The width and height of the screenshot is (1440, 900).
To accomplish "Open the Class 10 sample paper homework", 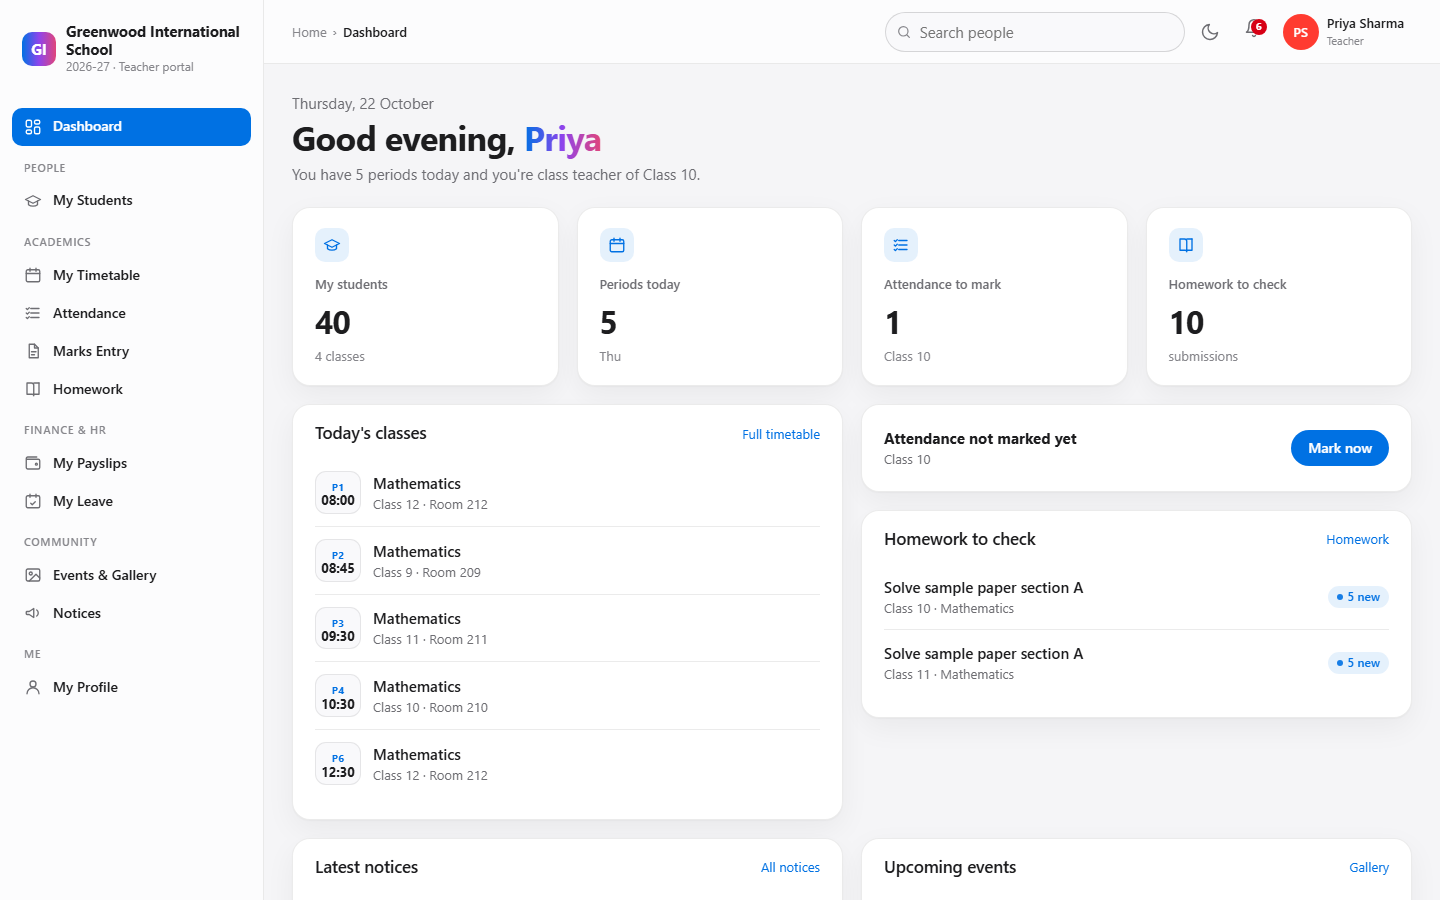I will coord(1136,597).
